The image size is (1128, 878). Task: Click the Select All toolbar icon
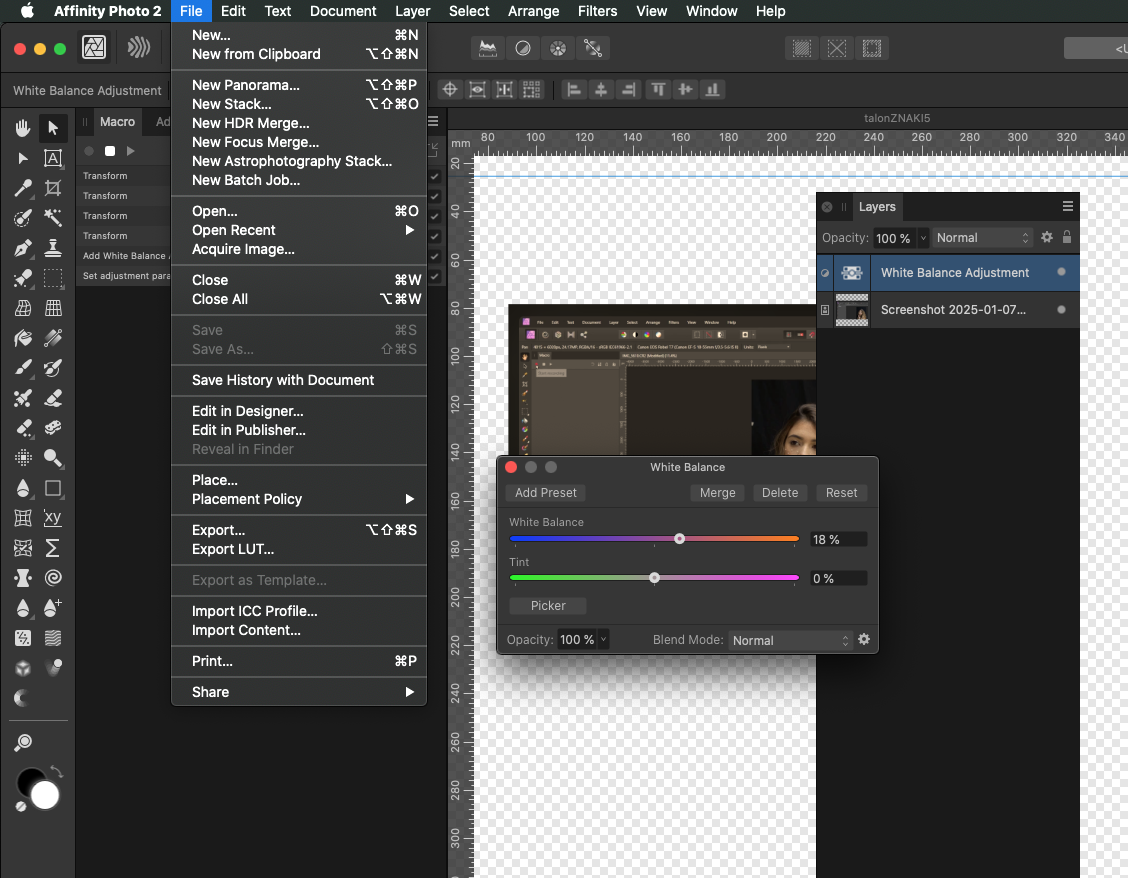(x=801, y=48)
